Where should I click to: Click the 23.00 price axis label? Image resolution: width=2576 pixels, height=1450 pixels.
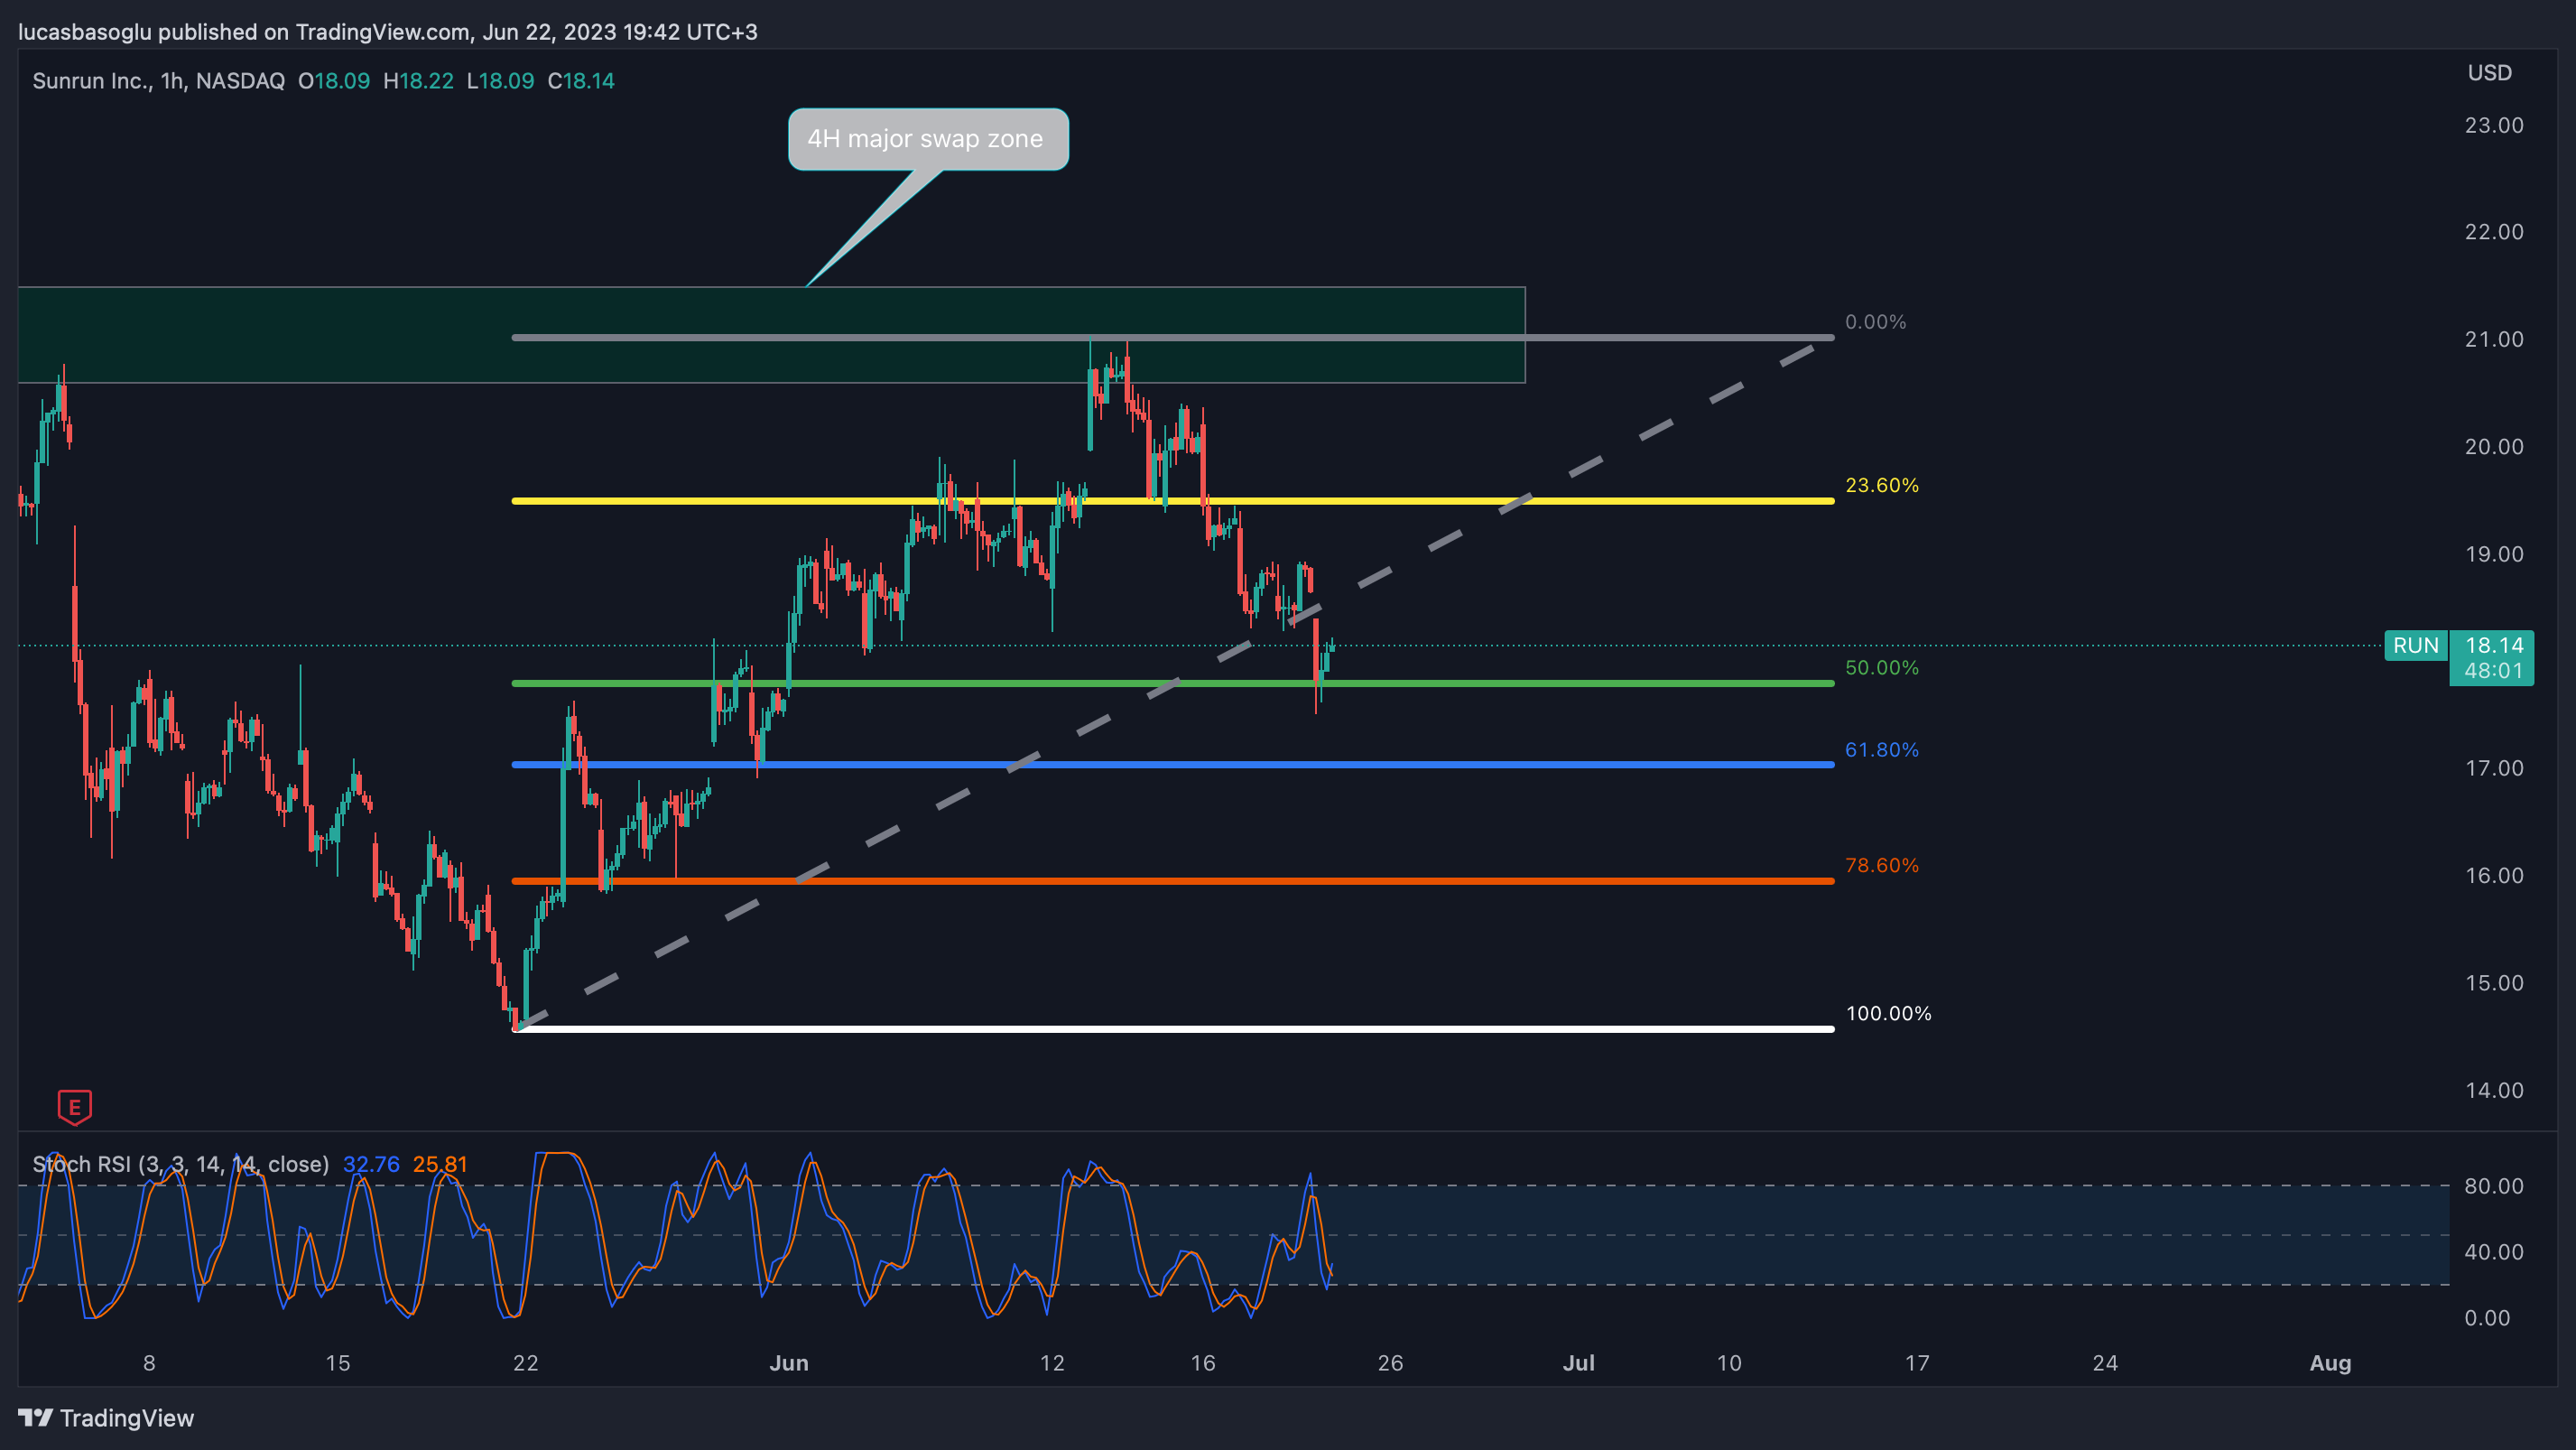[2493, 125]
